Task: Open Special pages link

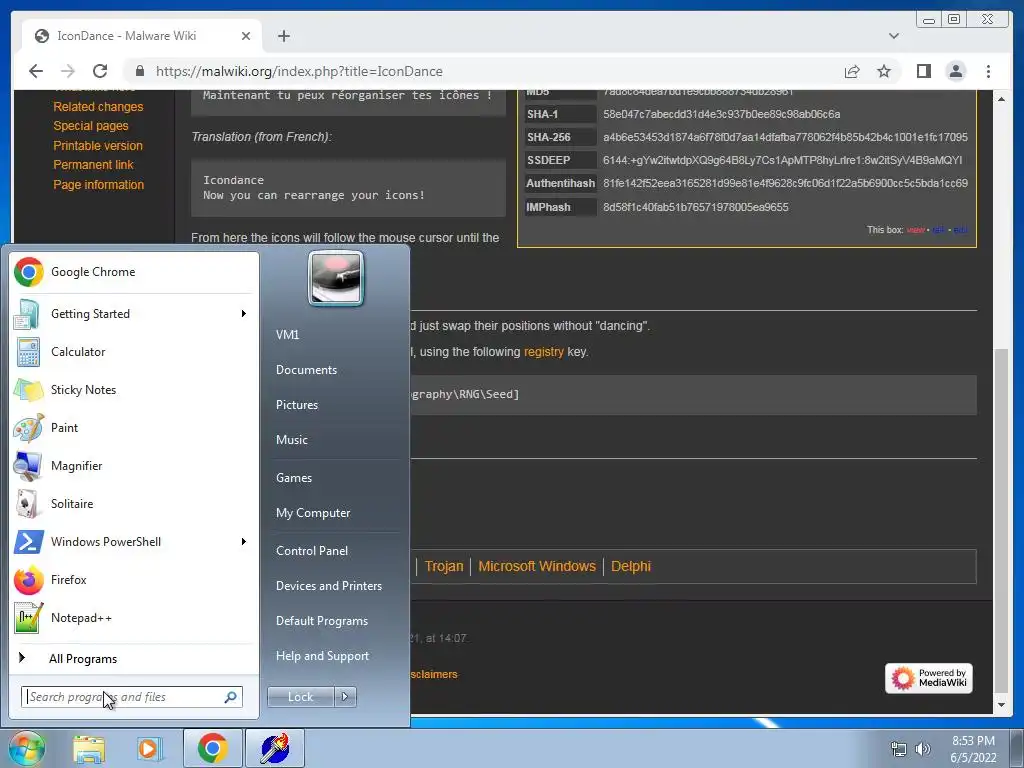Action: click(x=91, y=126)
